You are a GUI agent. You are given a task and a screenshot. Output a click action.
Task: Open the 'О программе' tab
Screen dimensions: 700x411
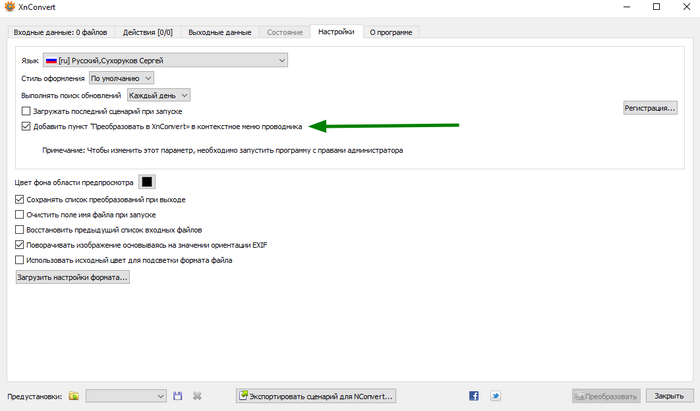pos(391,32)
